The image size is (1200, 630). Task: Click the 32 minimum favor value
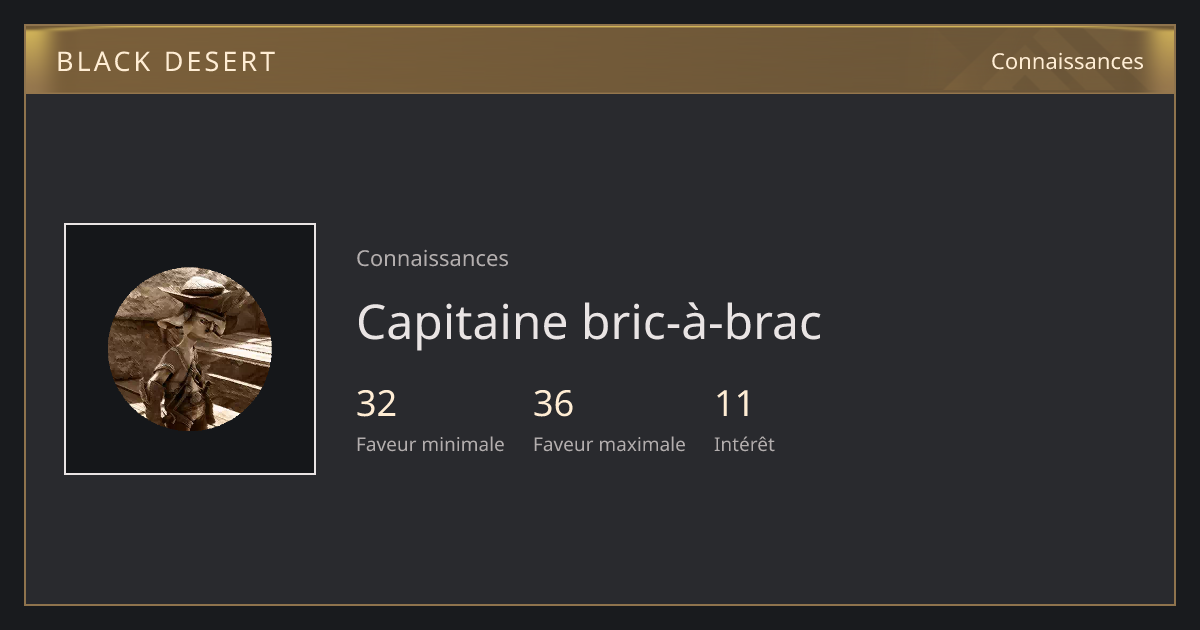376,404
